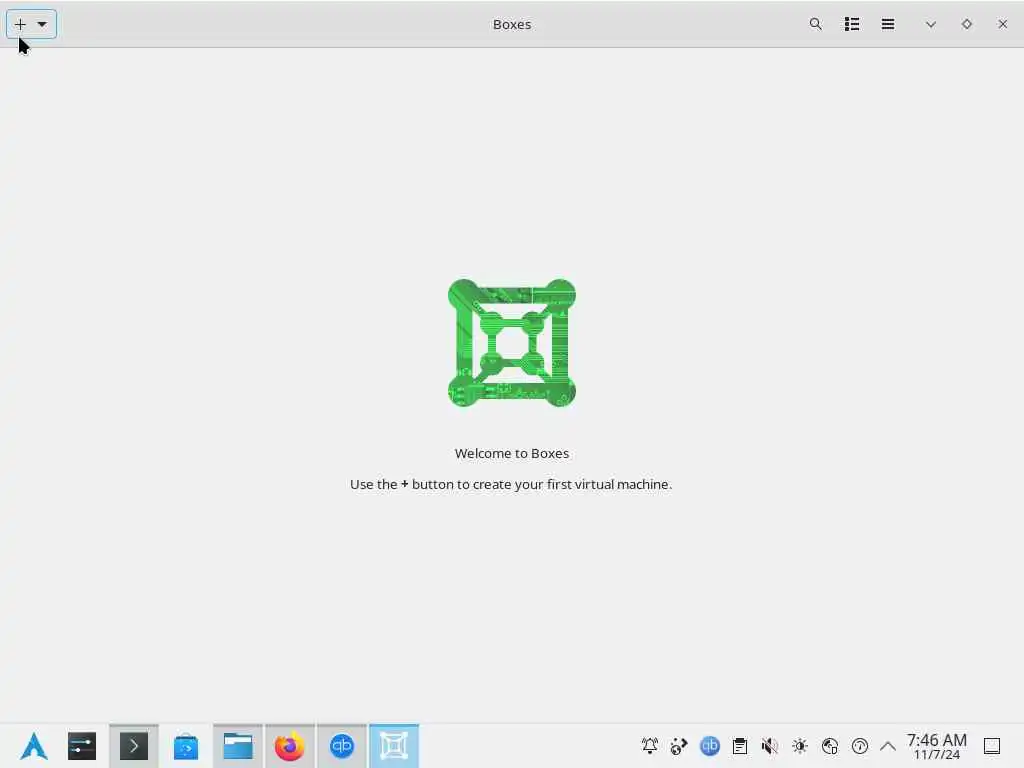Click the show desktop button
The height and width of the screenshot is (768, 1024).
[992, 746]
